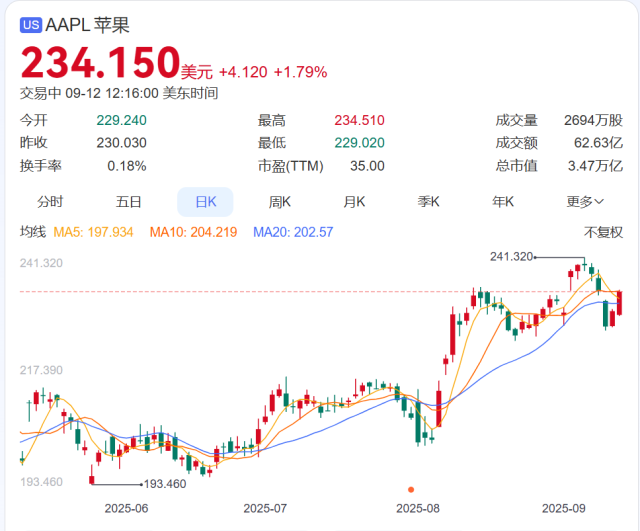Click the 241.320 high price marker

pyautogui.click(x=511, y=257)
